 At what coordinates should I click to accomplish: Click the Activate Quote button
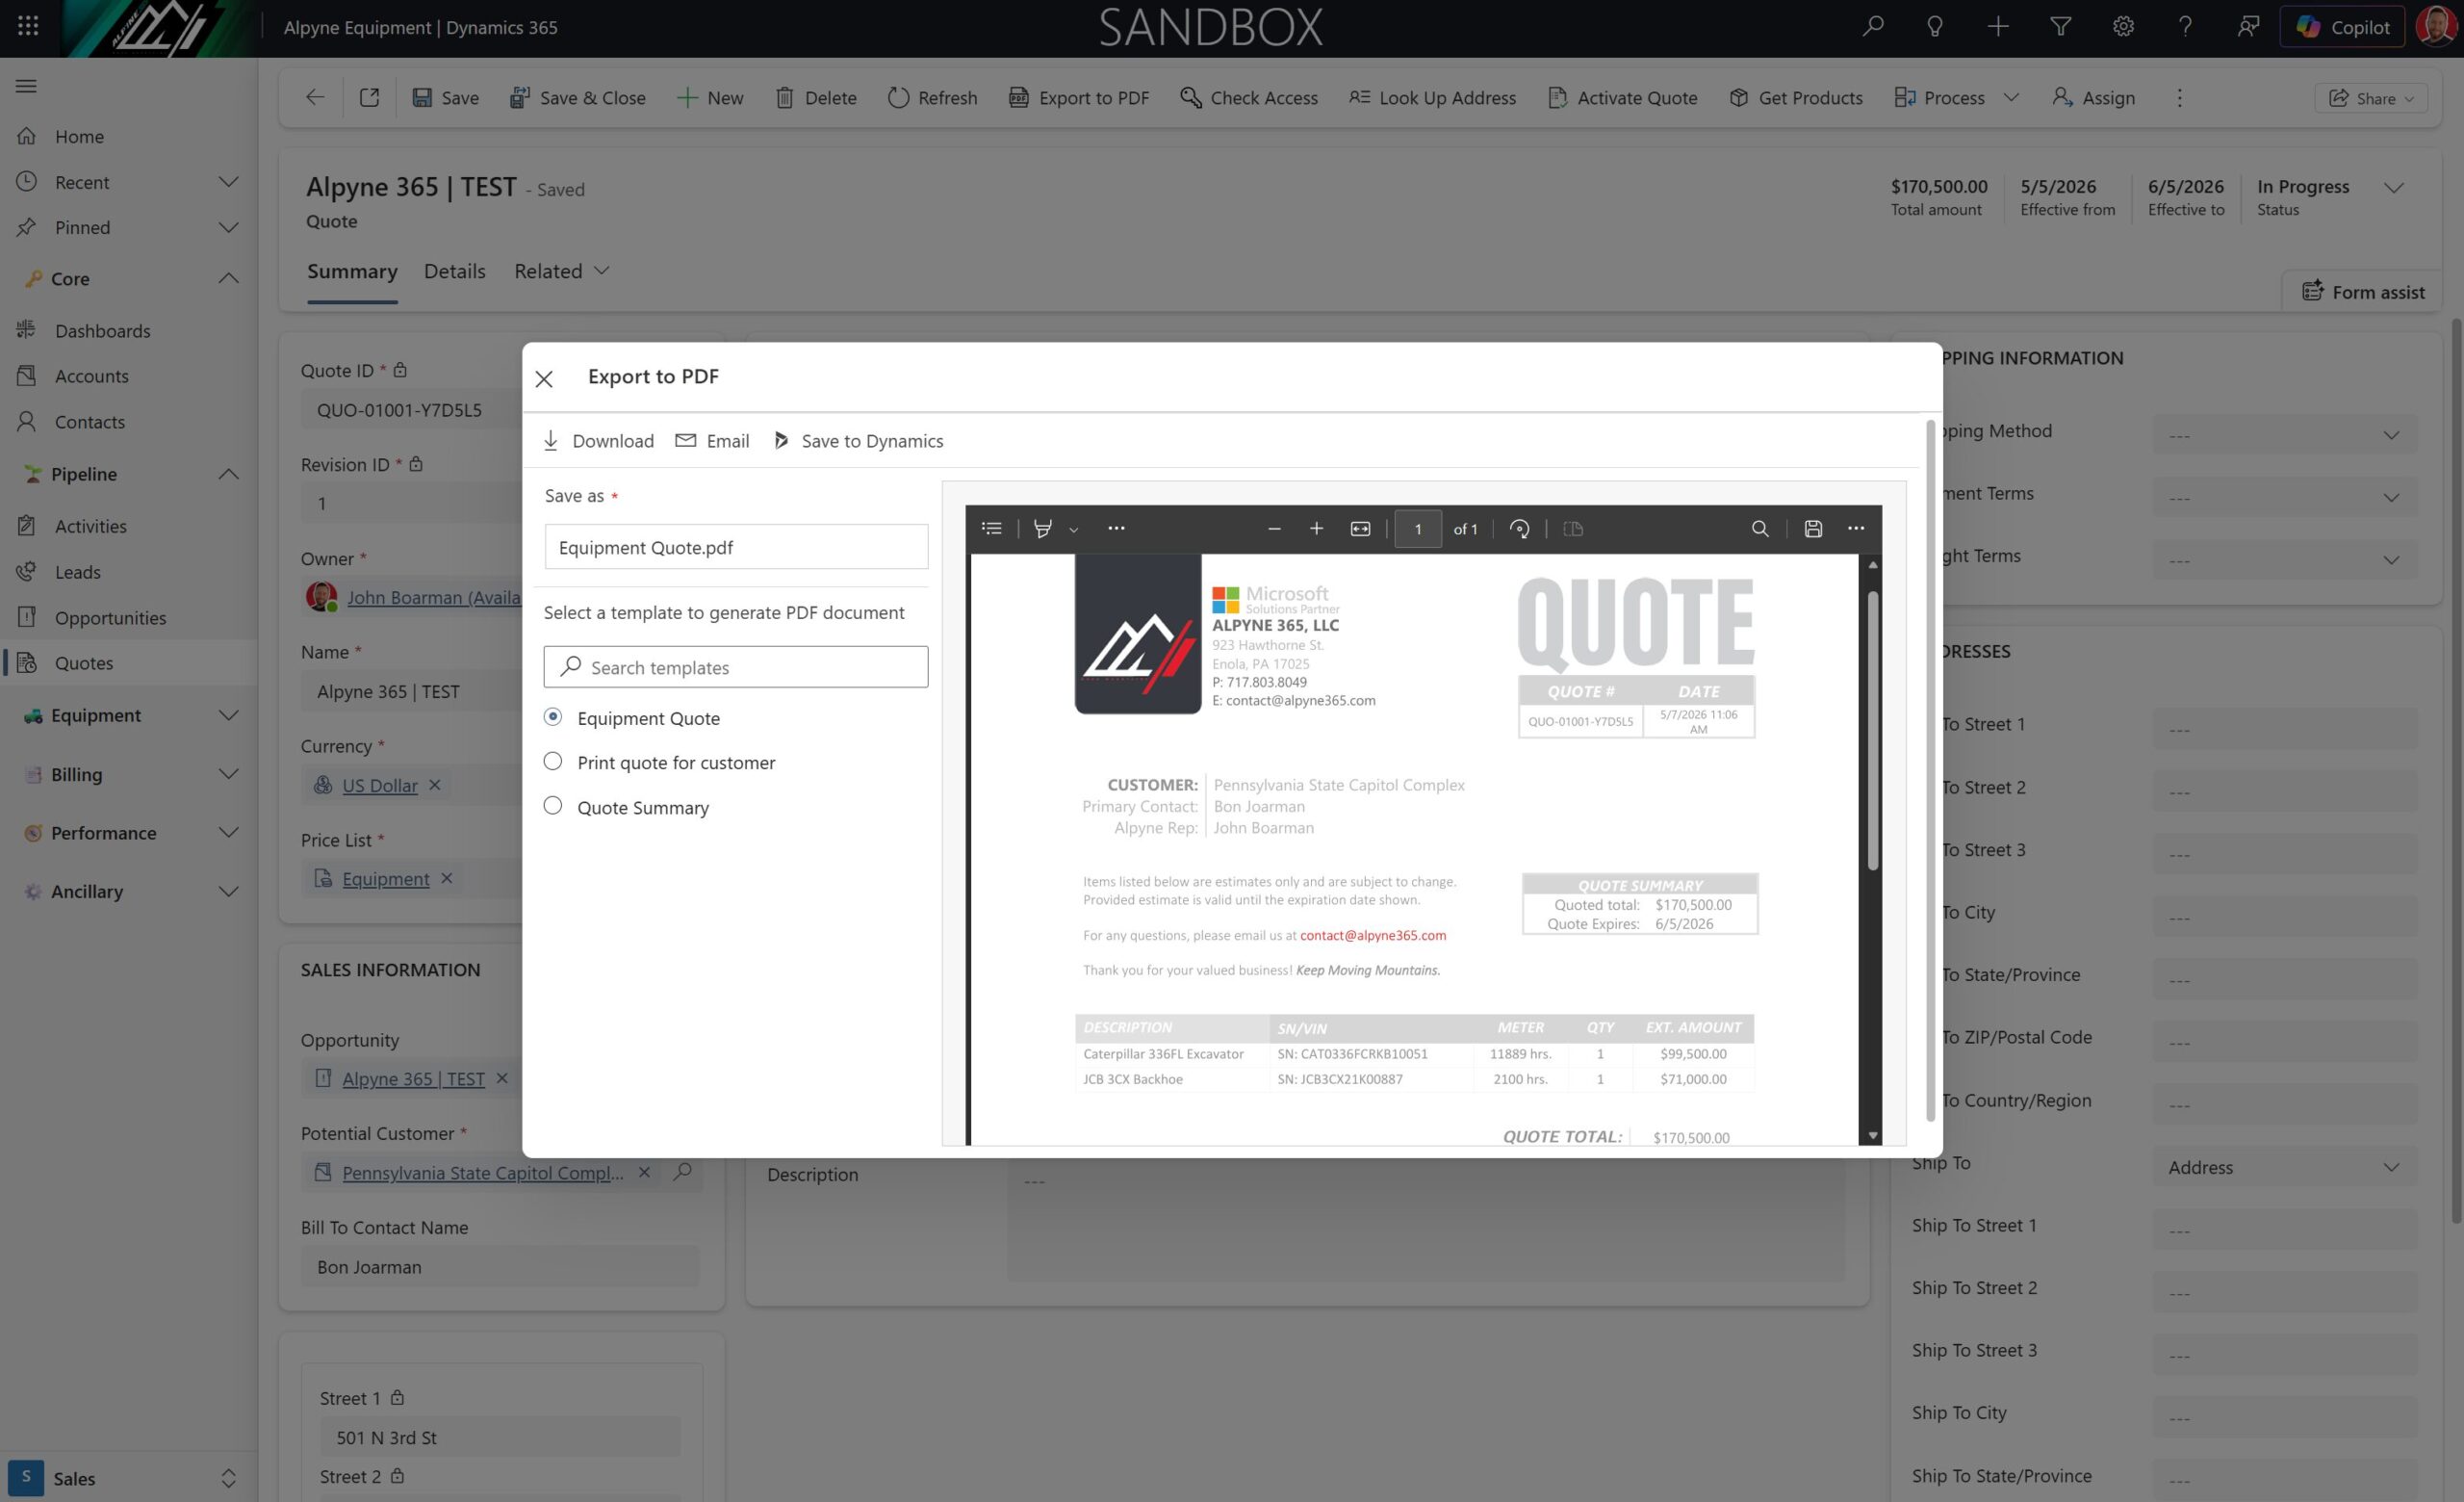pos(1622,98)
